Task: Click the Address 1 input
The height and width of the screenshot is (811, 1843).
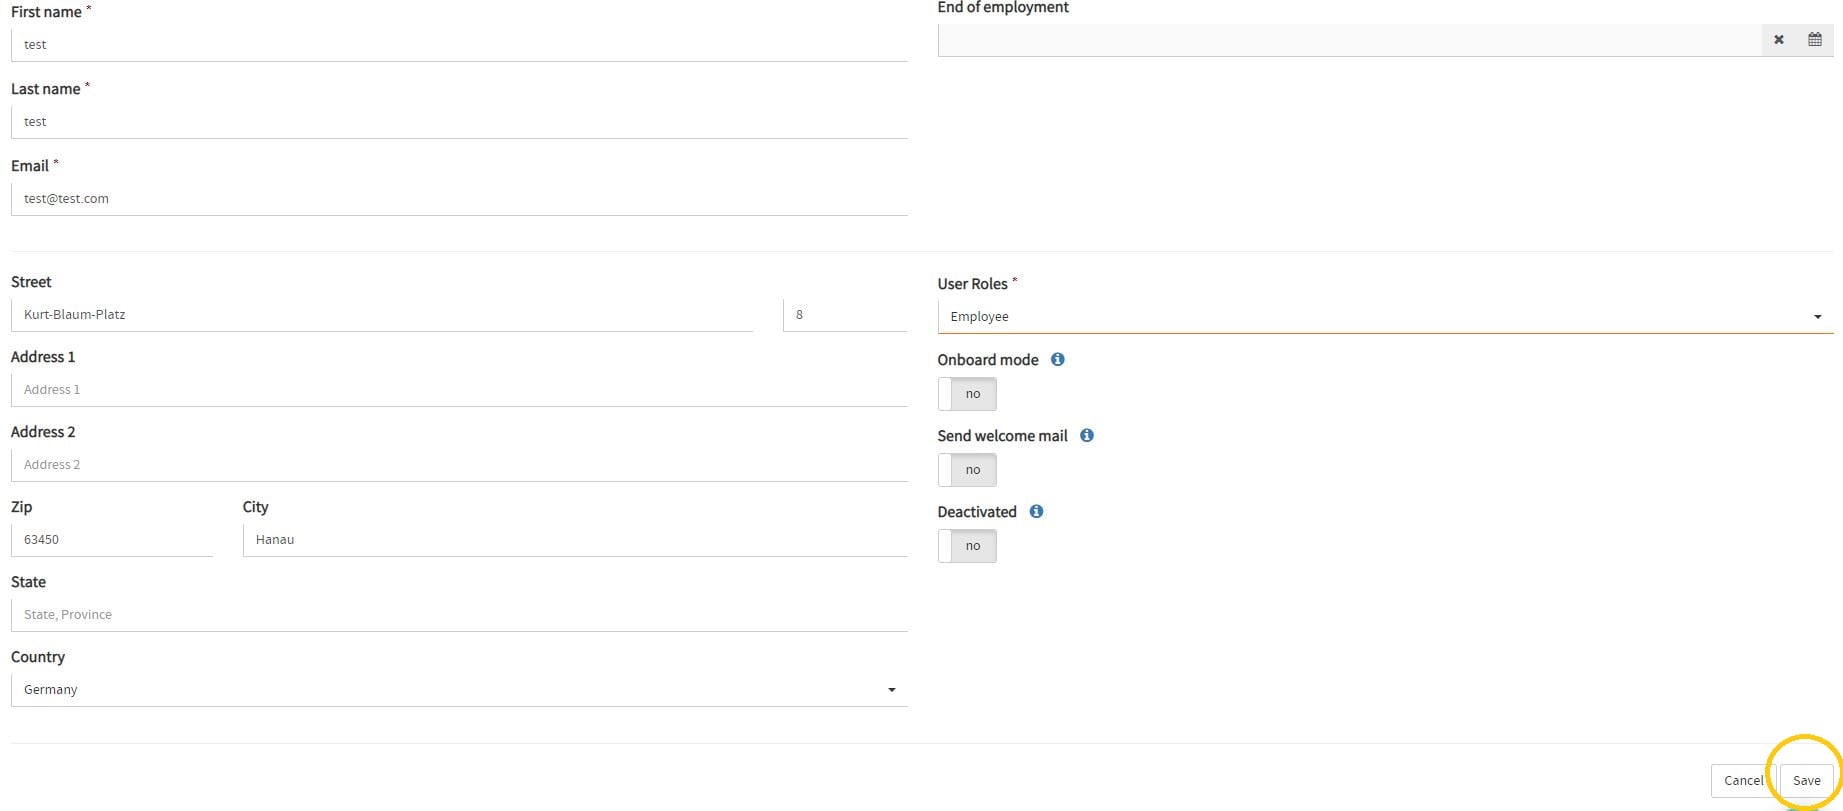Action: pos(459,390)
